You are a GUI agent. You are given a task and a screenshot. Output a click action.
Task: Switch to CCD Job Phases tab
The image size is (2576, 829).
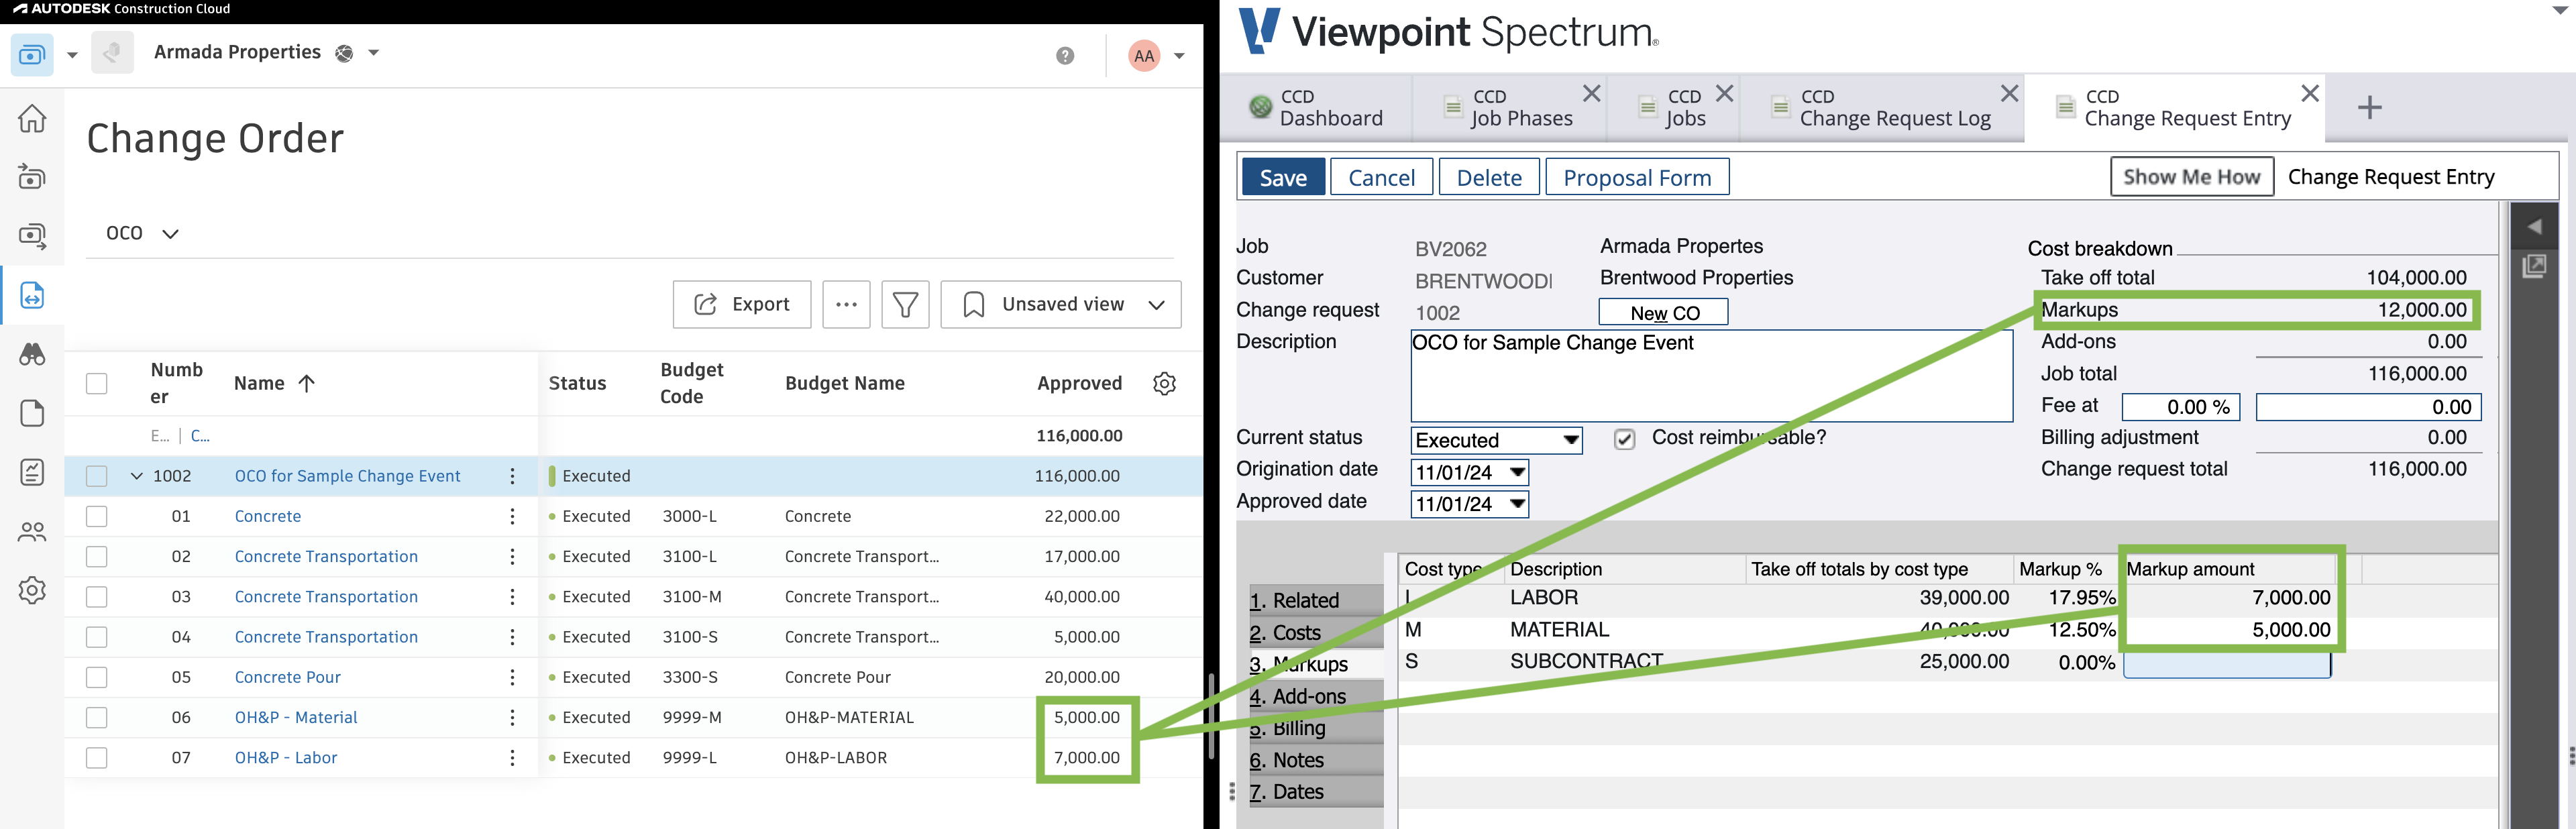(1508, 108)
